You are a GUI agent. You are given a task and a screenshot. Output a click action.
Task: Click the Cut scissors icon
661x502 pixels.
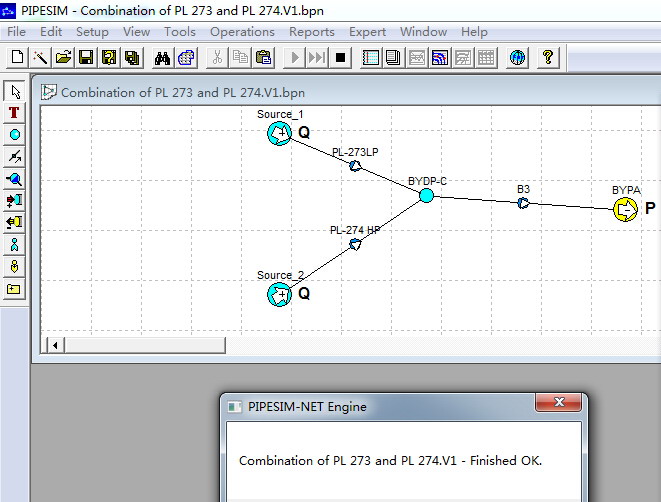tap(217, 57)
